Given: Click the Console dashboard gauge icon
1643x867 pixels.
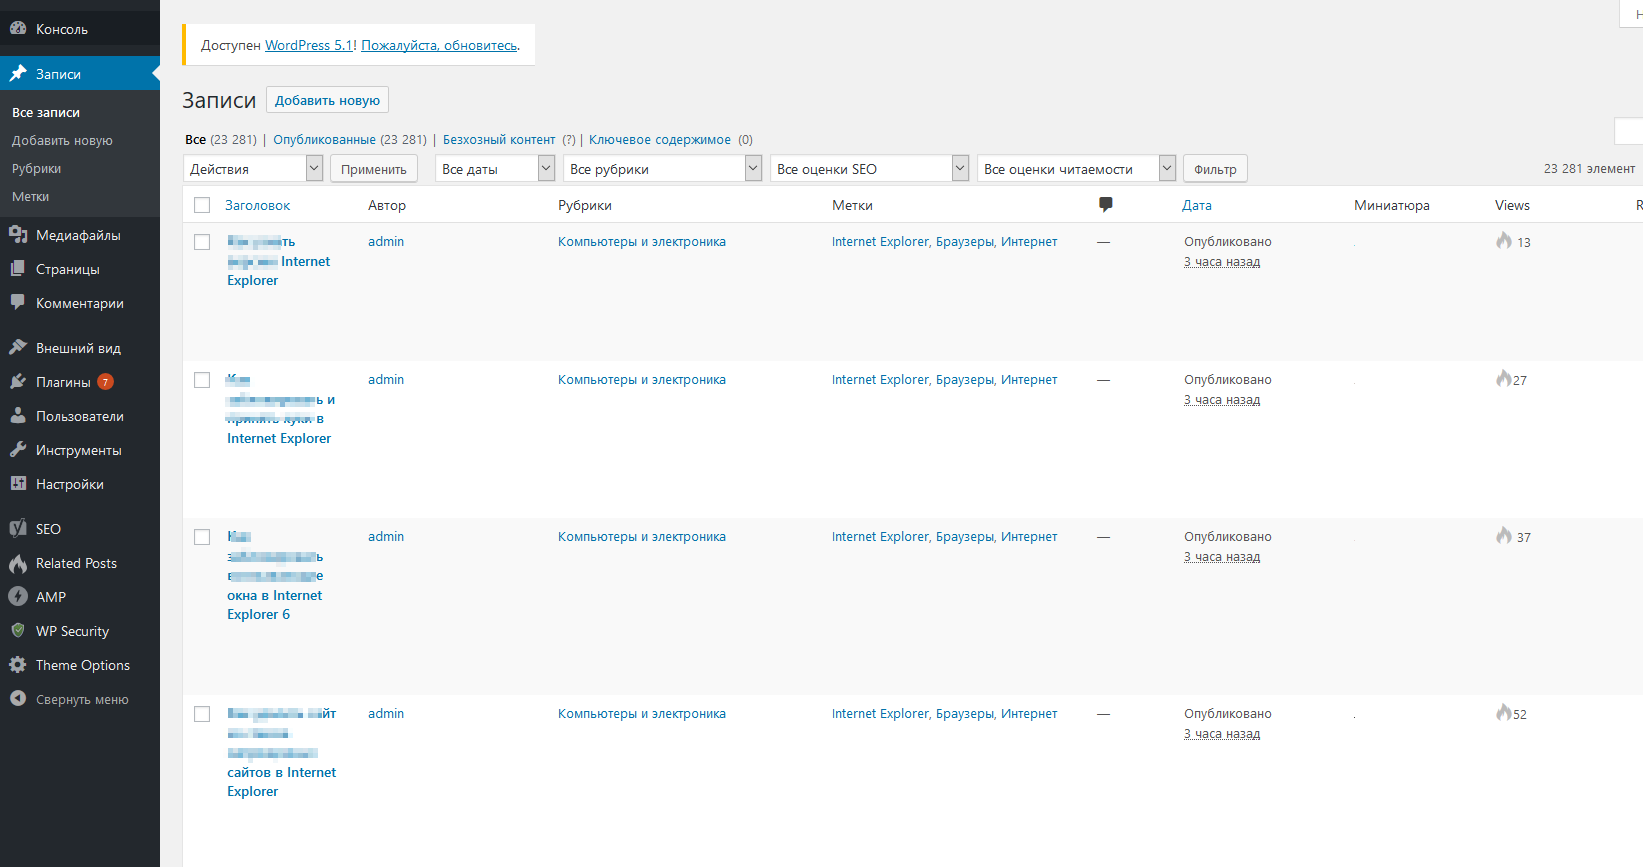Looking at the screenshot, I should (18, 29).
